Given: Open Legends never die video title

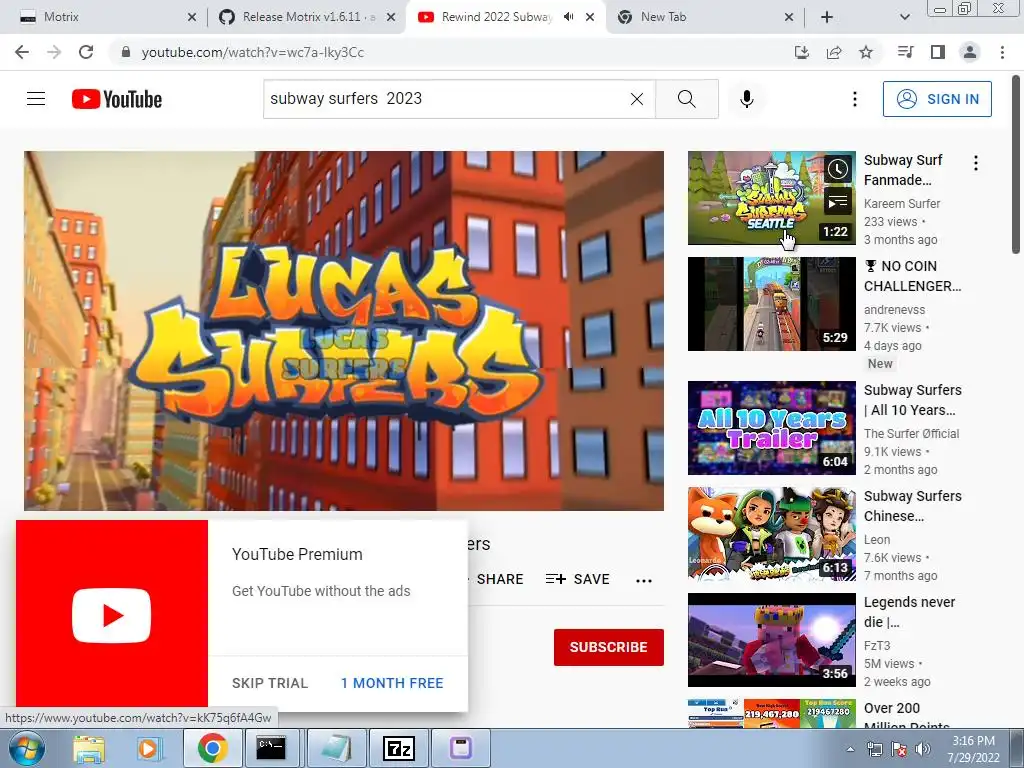Looking at the screenshot, I should (909, 612).
